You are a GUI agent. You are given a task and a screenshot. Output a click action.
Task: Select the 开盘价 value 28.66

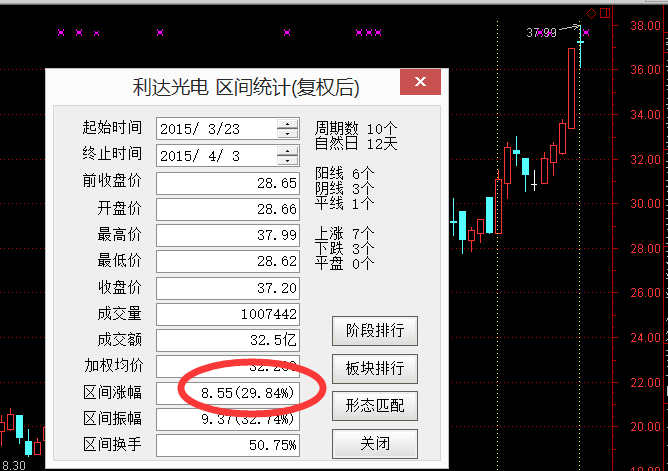tap(228, 209)
